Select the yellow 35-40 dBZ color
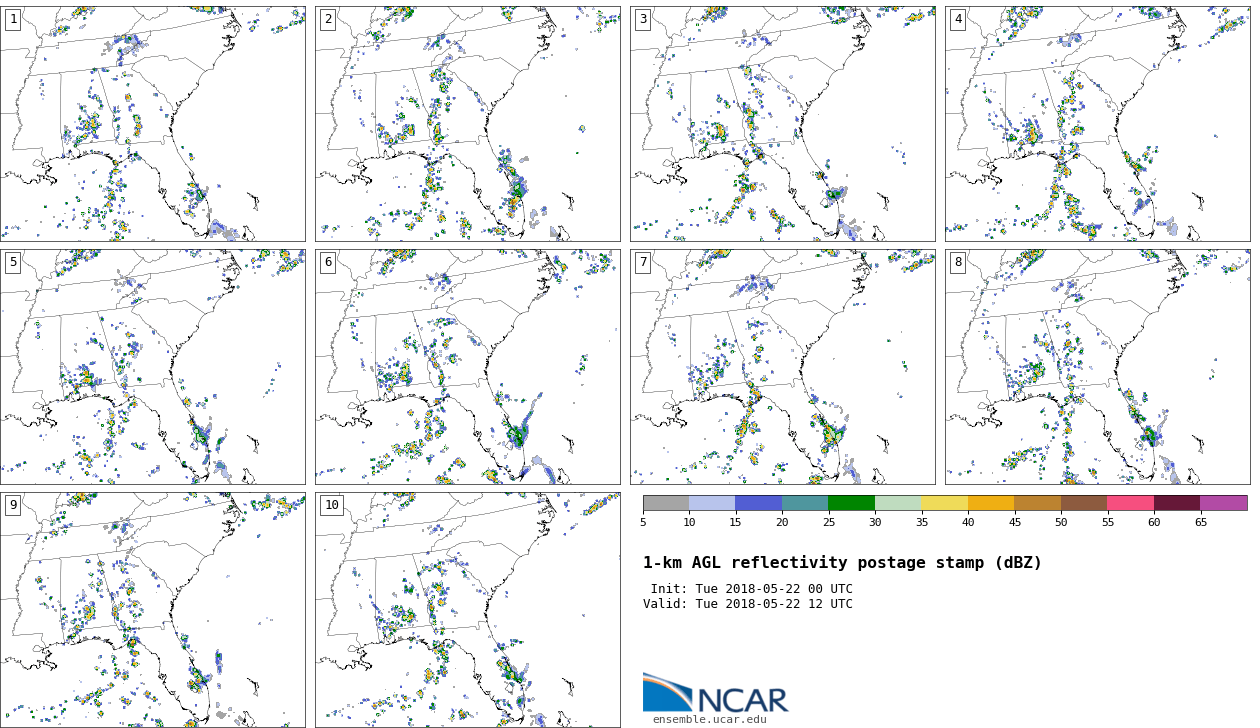The width and height of the screenshot is (1260, 728). click(944, 503)
